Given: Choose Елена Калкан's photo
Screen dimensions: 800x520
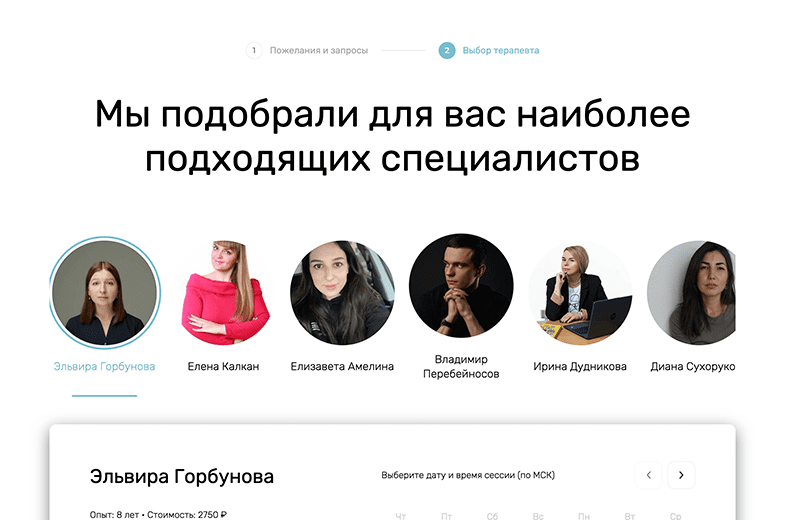Looking at the screenshot, I should click(x=224, y=292).
